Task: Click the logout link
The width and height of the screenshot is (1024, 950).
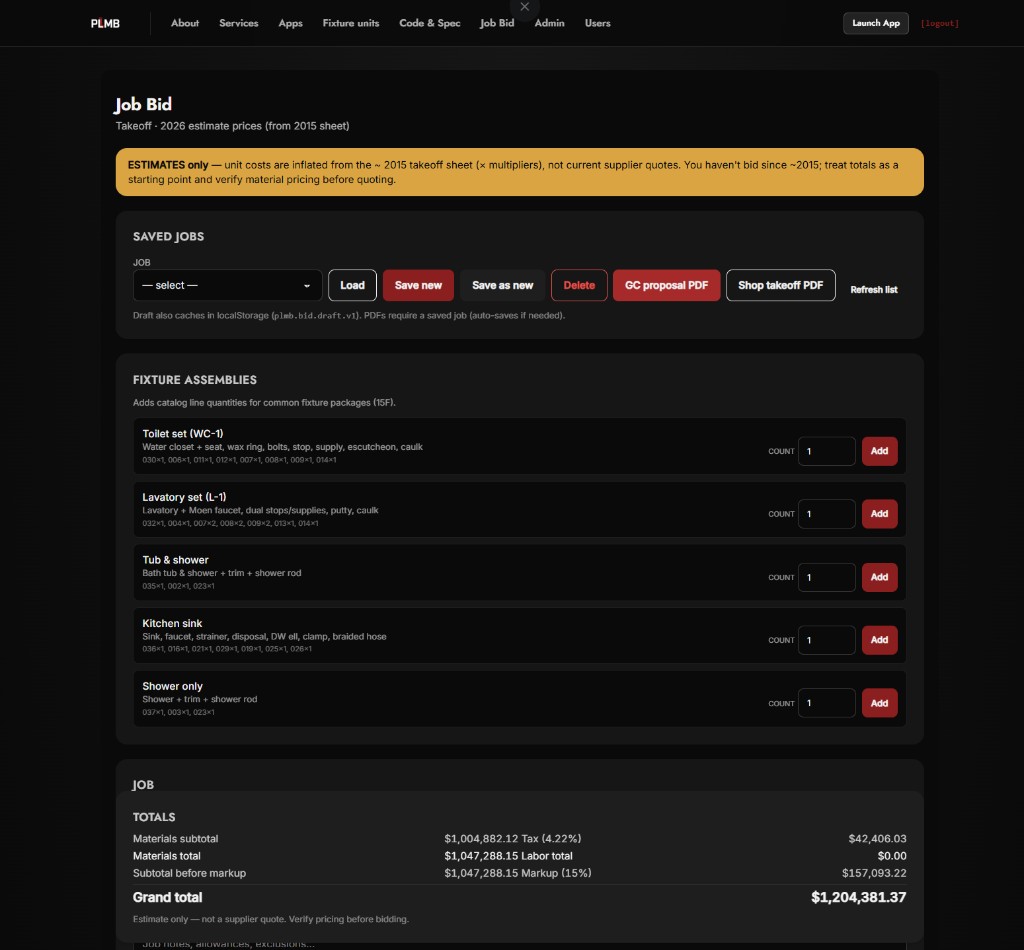Action: coord(940,23)
